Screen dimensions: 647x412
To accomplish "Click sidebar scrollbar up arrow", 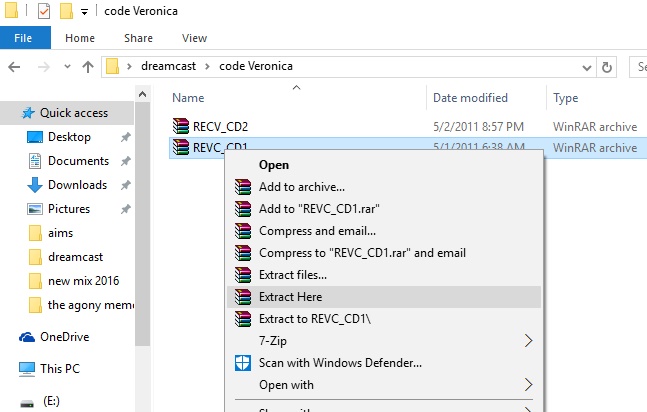I will click(x=142, y=95).
